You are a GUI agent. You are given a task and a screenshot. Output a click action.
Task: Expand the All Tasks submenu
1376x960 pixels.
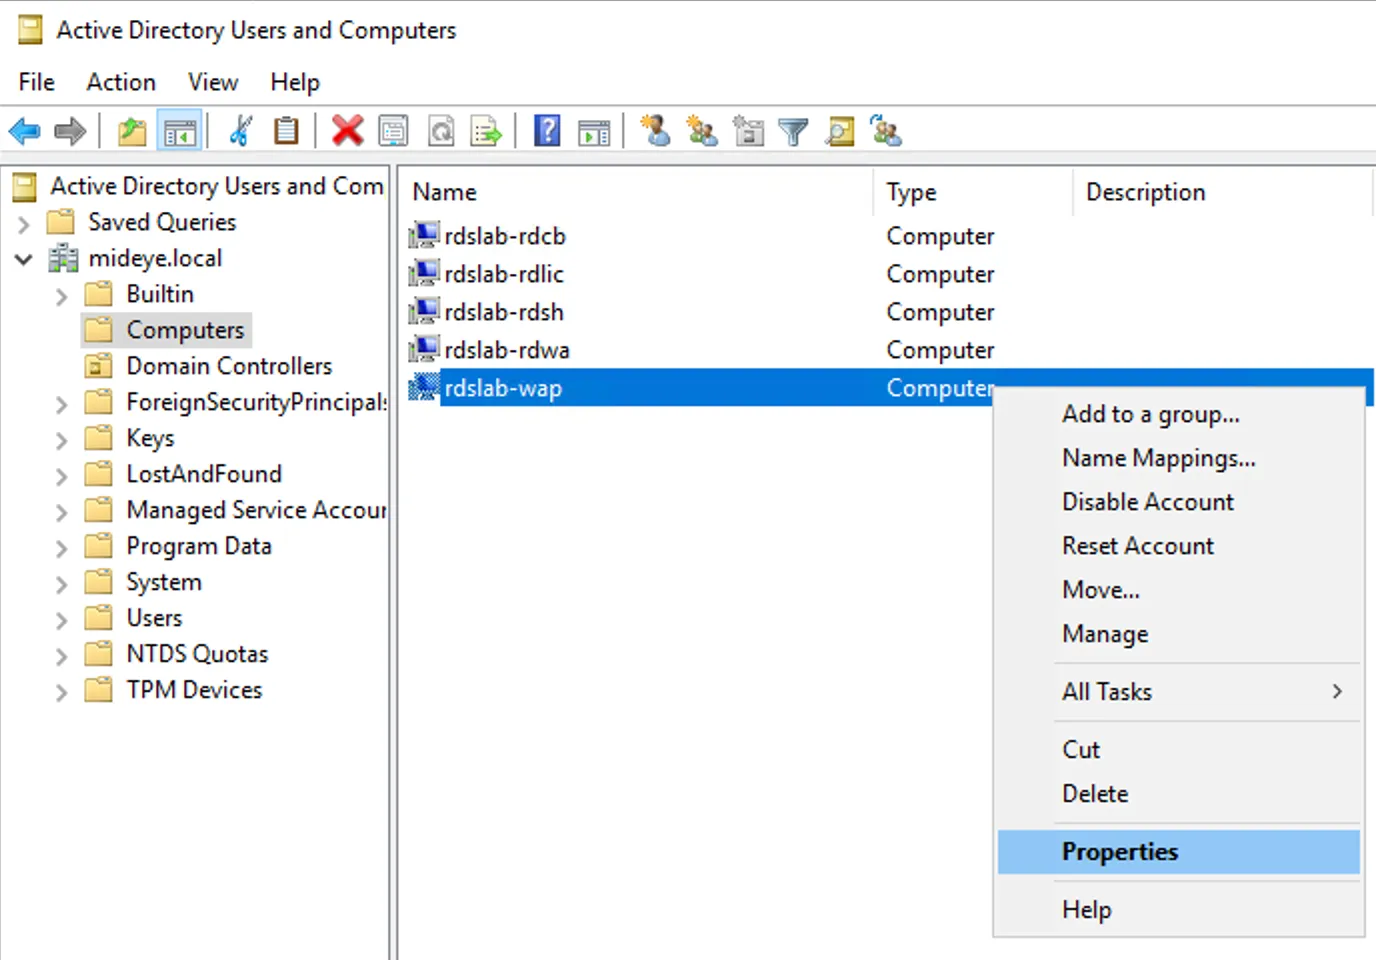click(1106, 691)
